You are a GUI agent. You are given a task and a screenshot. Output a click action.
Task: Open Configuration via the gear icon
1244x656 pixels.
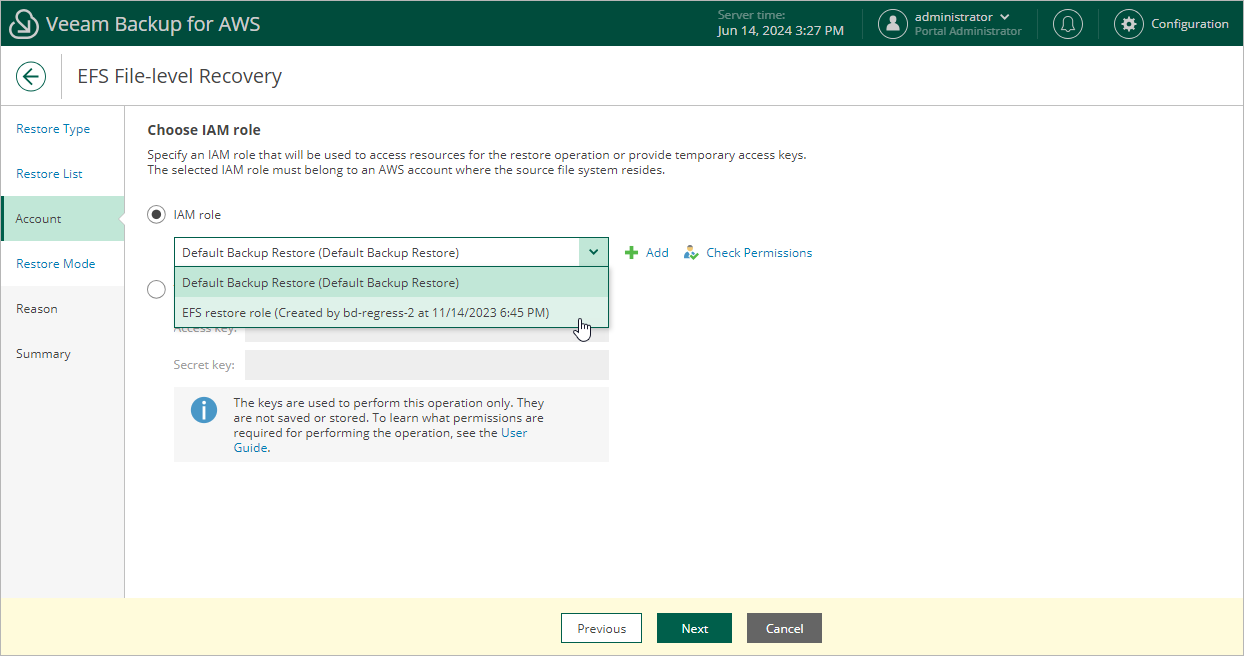(x=1129, y=24)
